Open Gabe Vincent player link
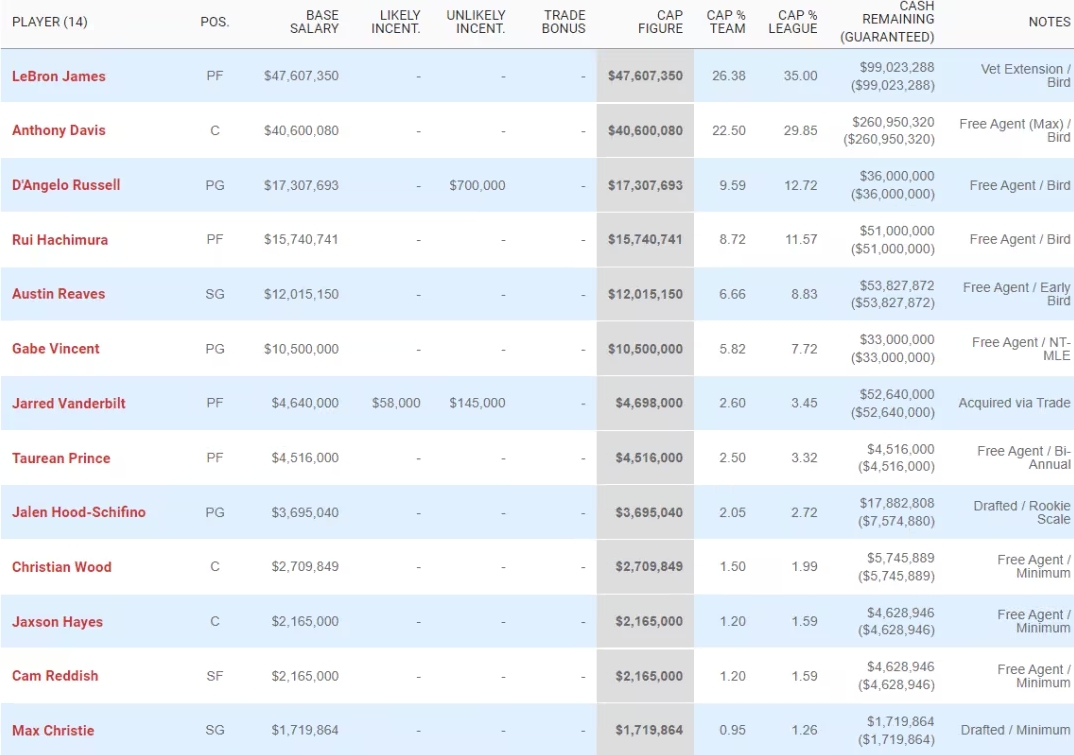1074x755 pixels. (x=55, y=349)
